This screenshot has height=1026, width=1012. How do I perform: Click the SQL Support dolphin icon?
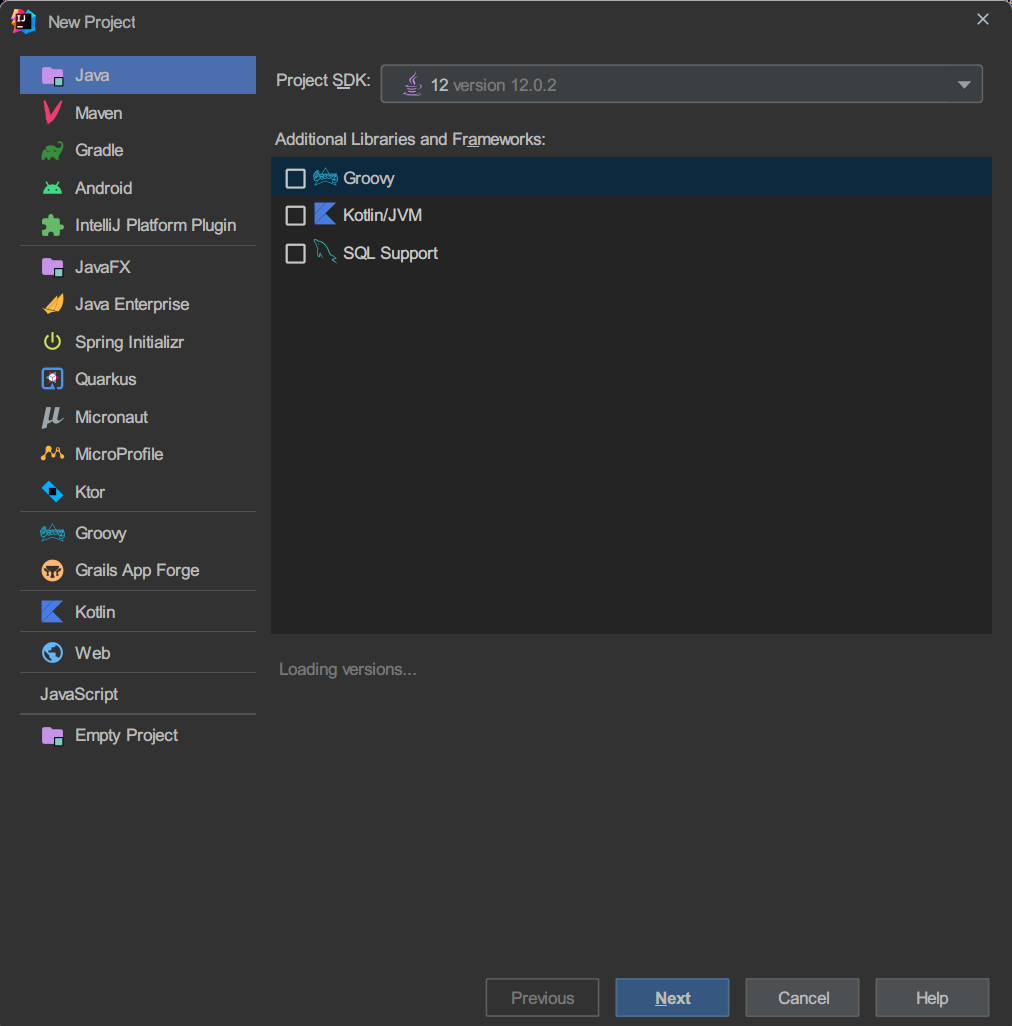click(325, 252)
